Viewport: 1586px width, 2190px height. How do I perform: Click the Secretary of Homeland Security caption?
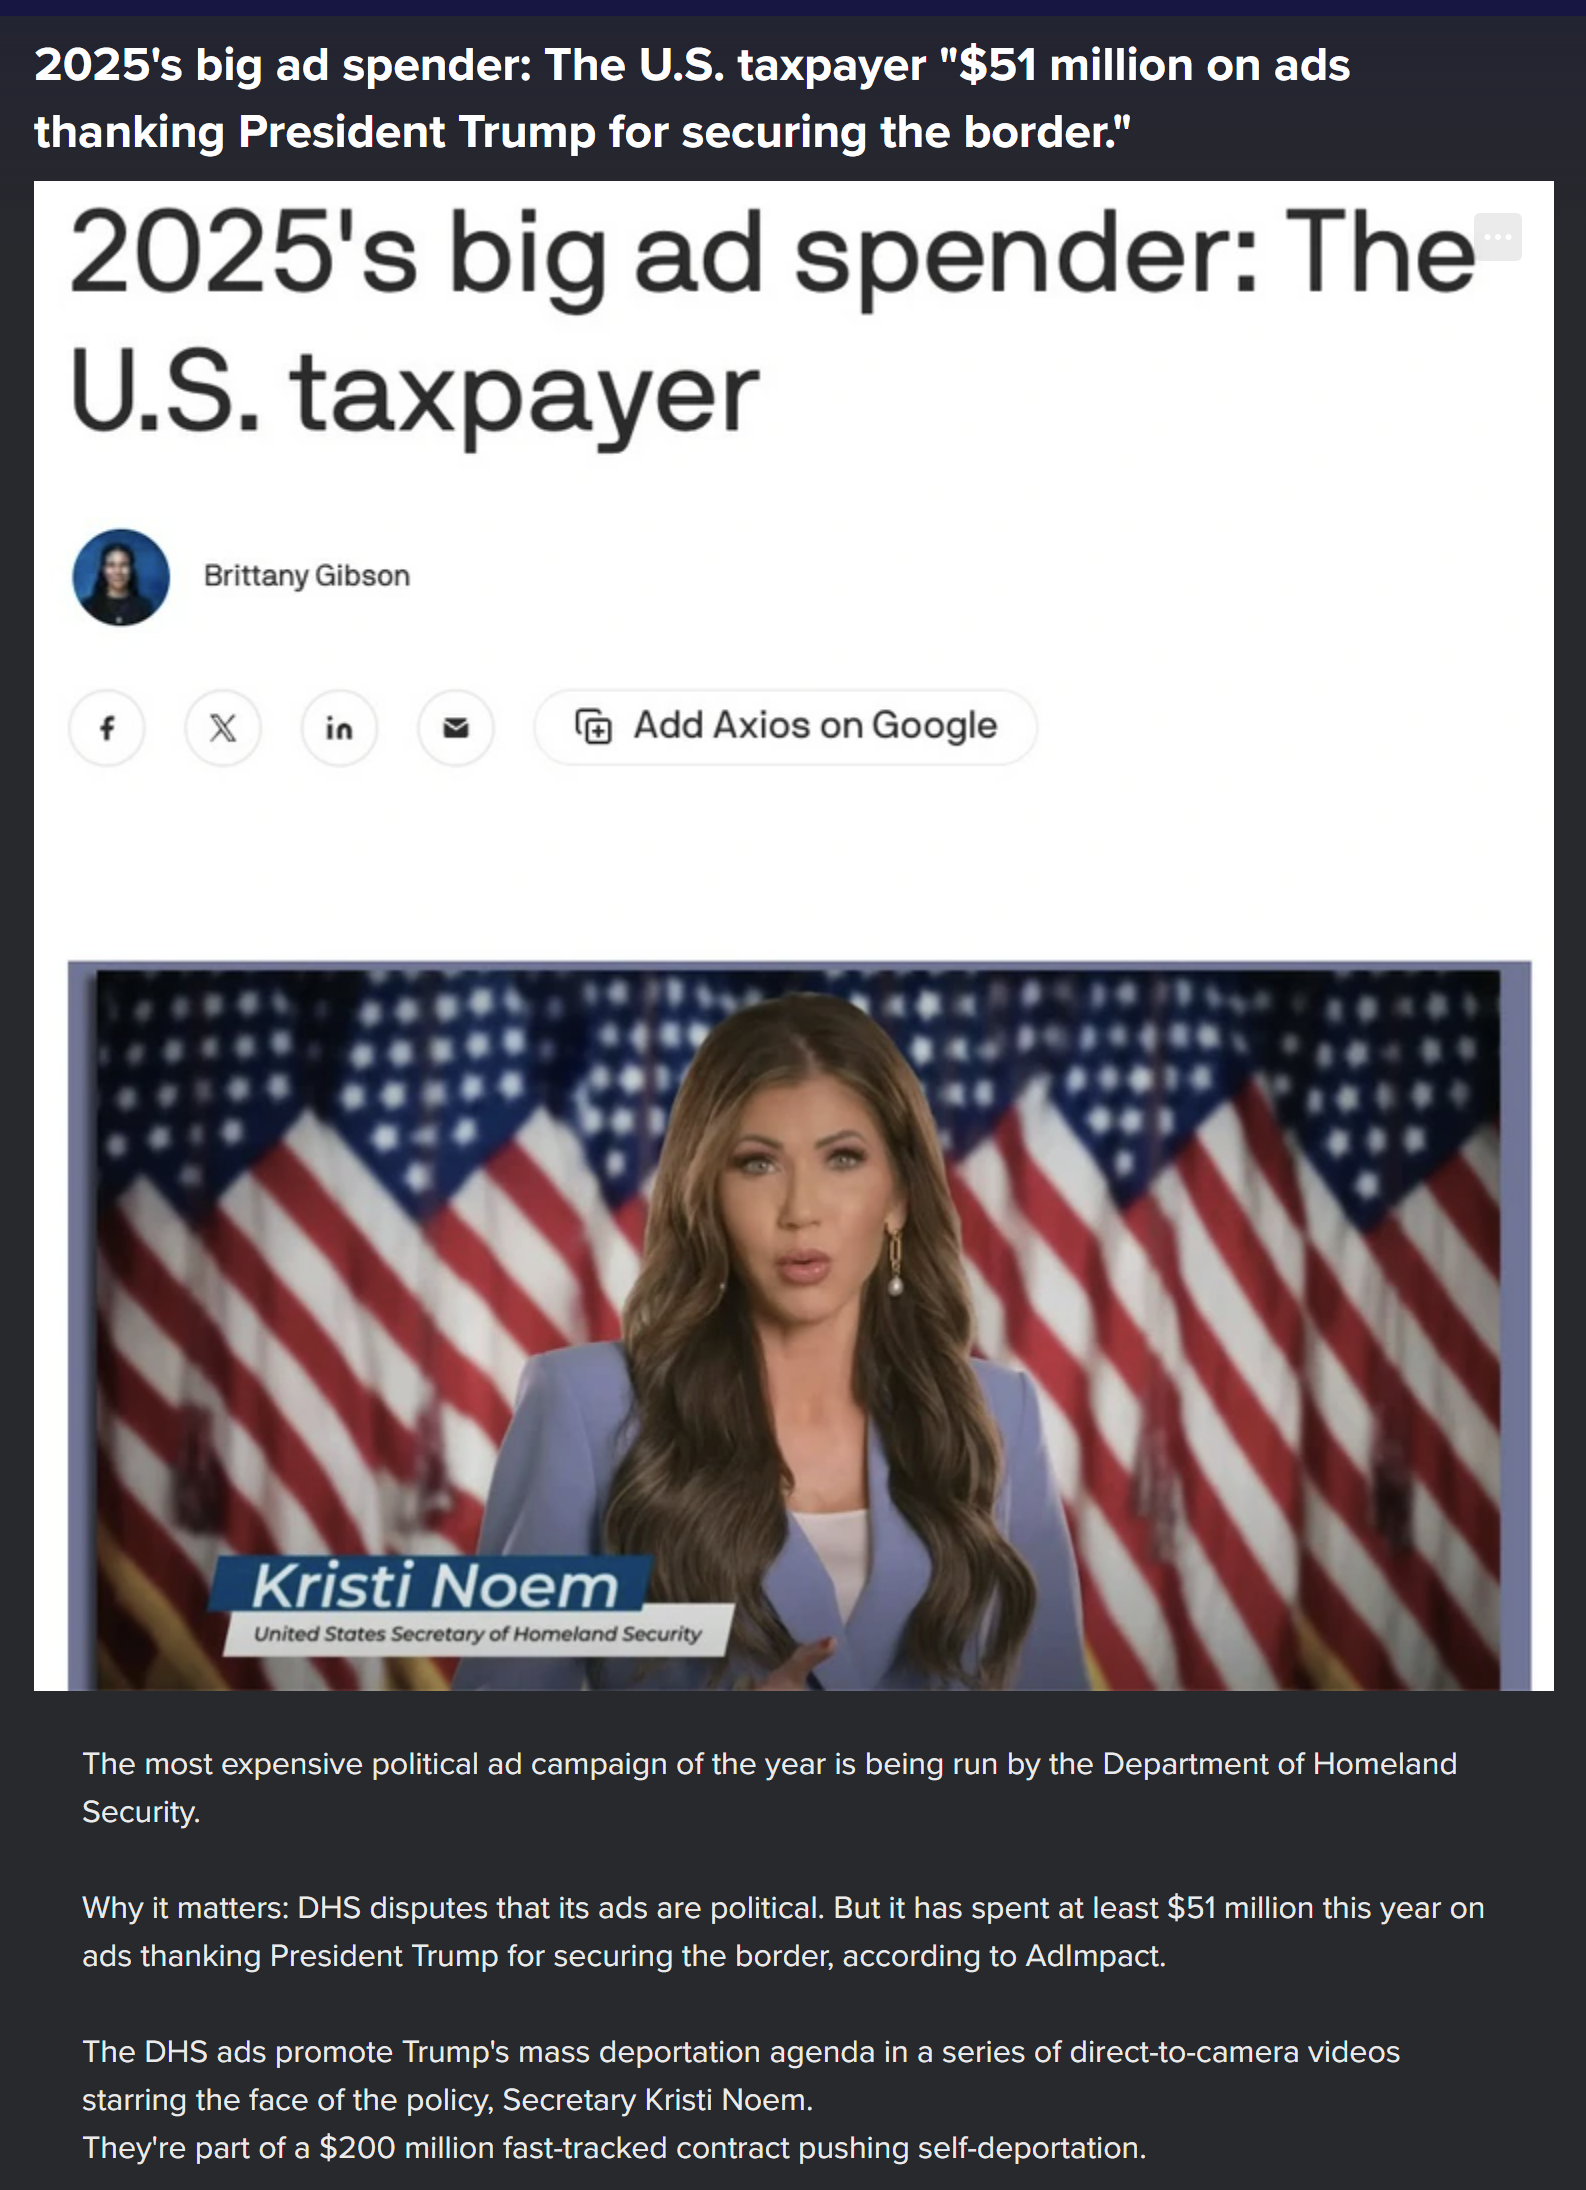coord(477,1634)
